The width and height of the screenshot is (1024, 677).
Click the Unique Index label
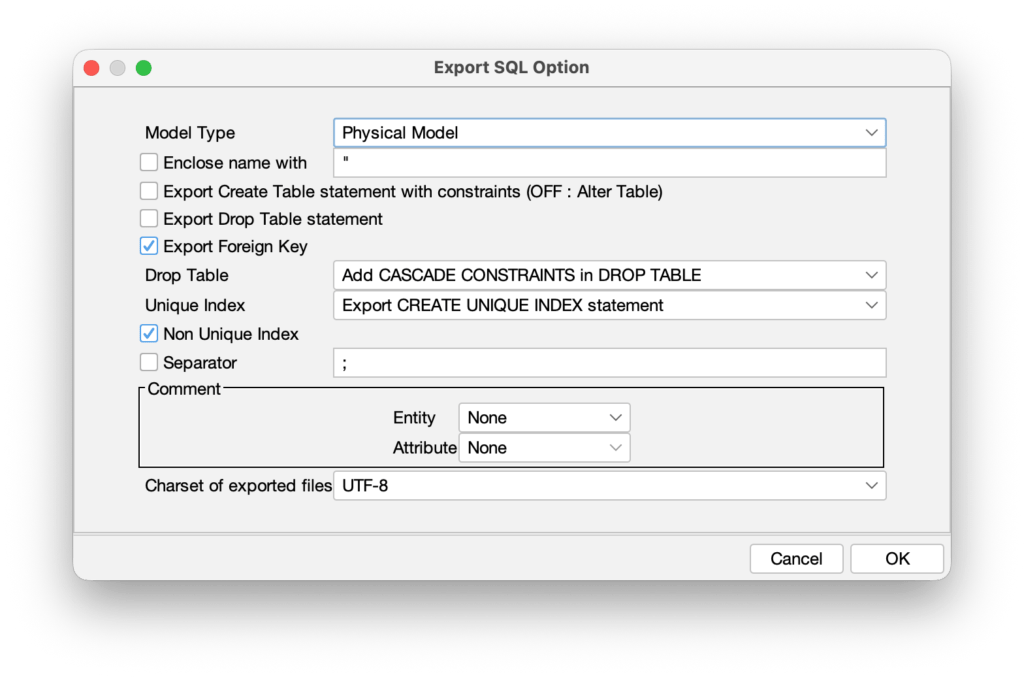coord(195,305)
